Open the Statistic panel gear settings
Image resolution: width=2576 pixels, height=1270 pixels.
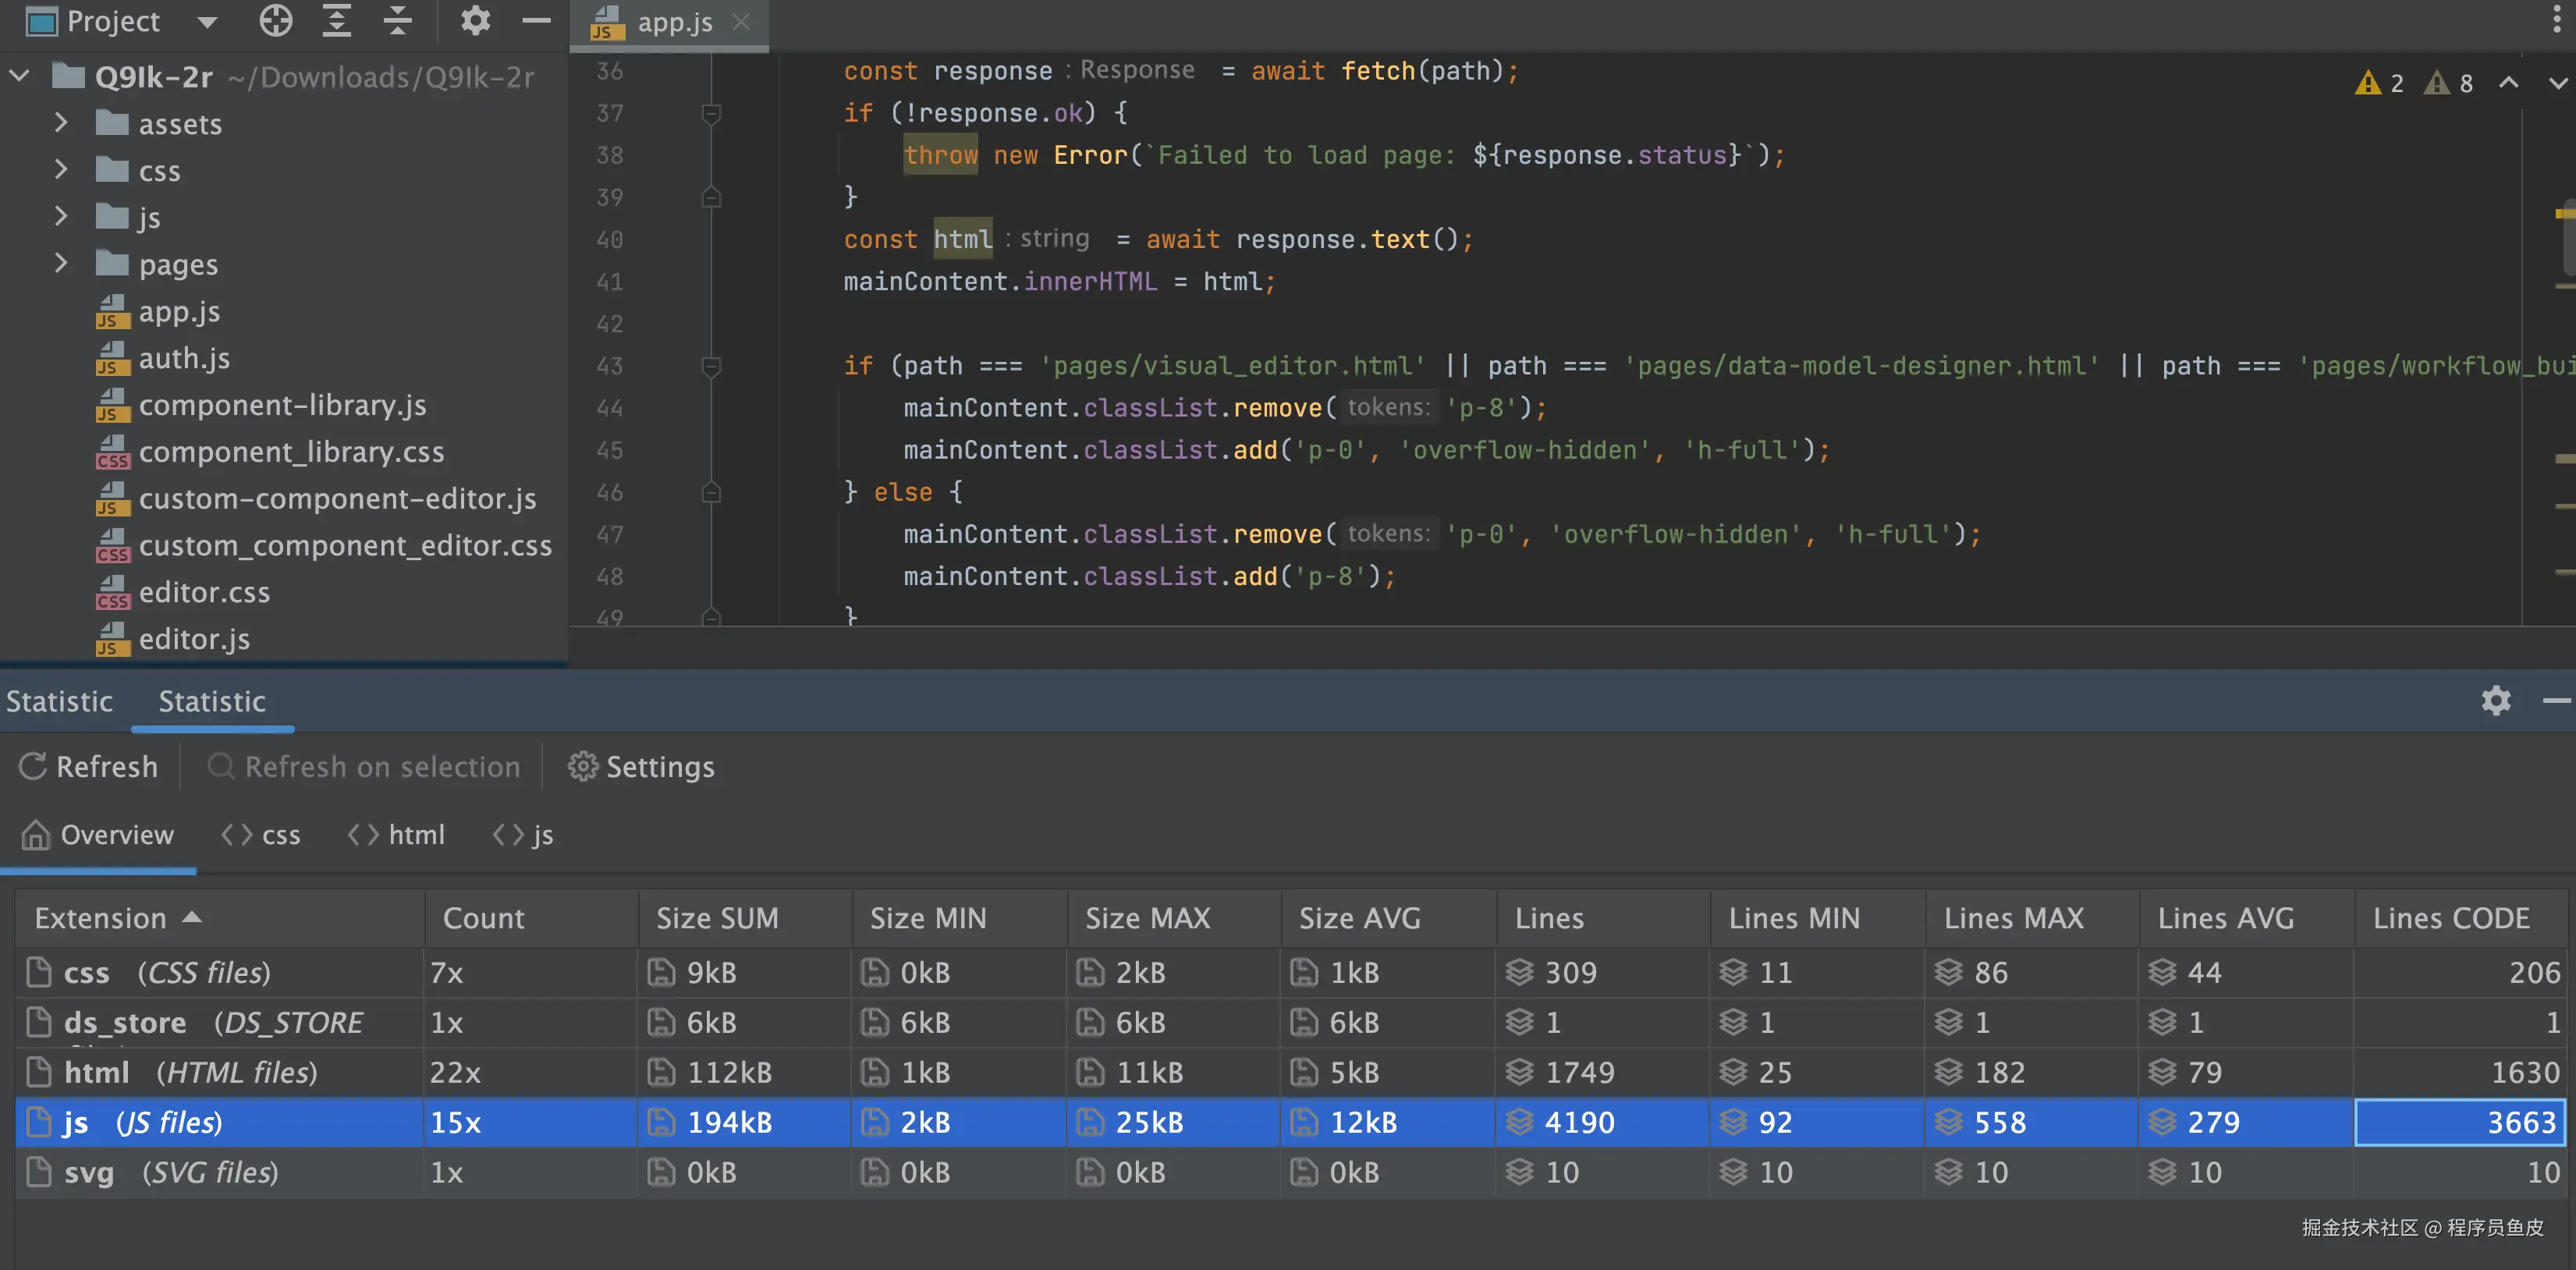2496,700
